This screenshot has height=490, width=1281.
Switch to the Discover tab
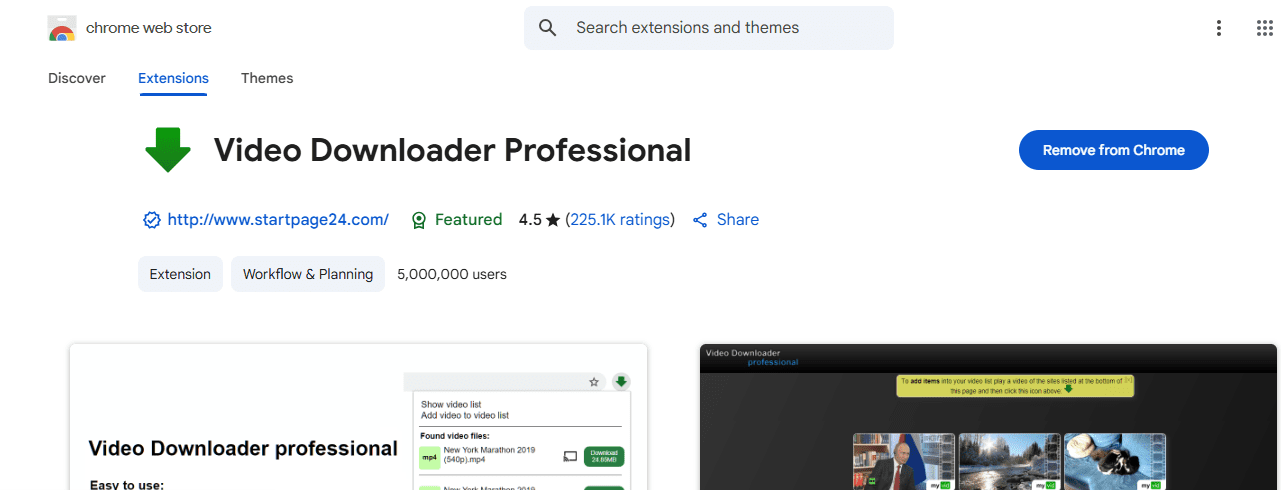(x=77, y=78)
